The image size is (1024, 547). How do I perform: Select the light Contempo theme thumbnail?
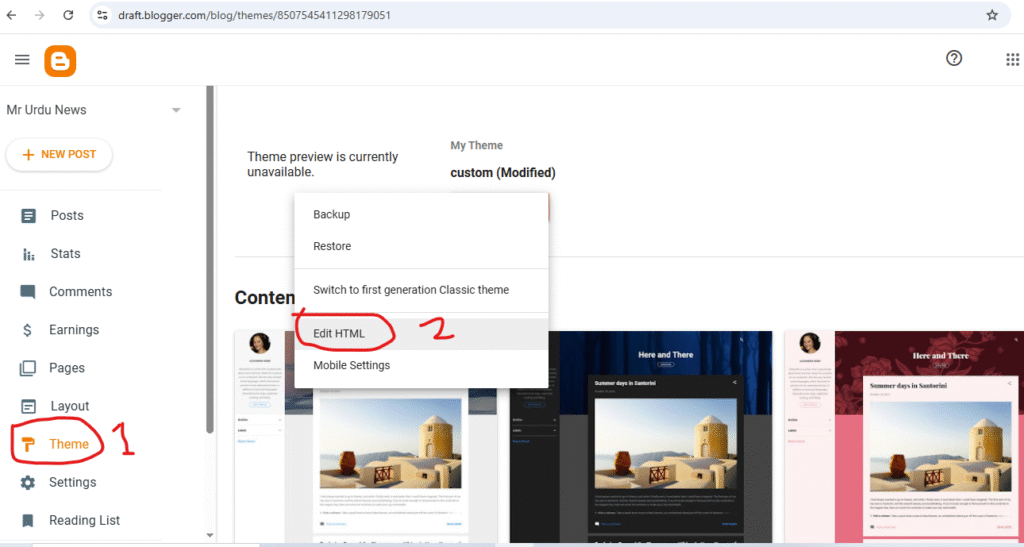pos(366,437)
